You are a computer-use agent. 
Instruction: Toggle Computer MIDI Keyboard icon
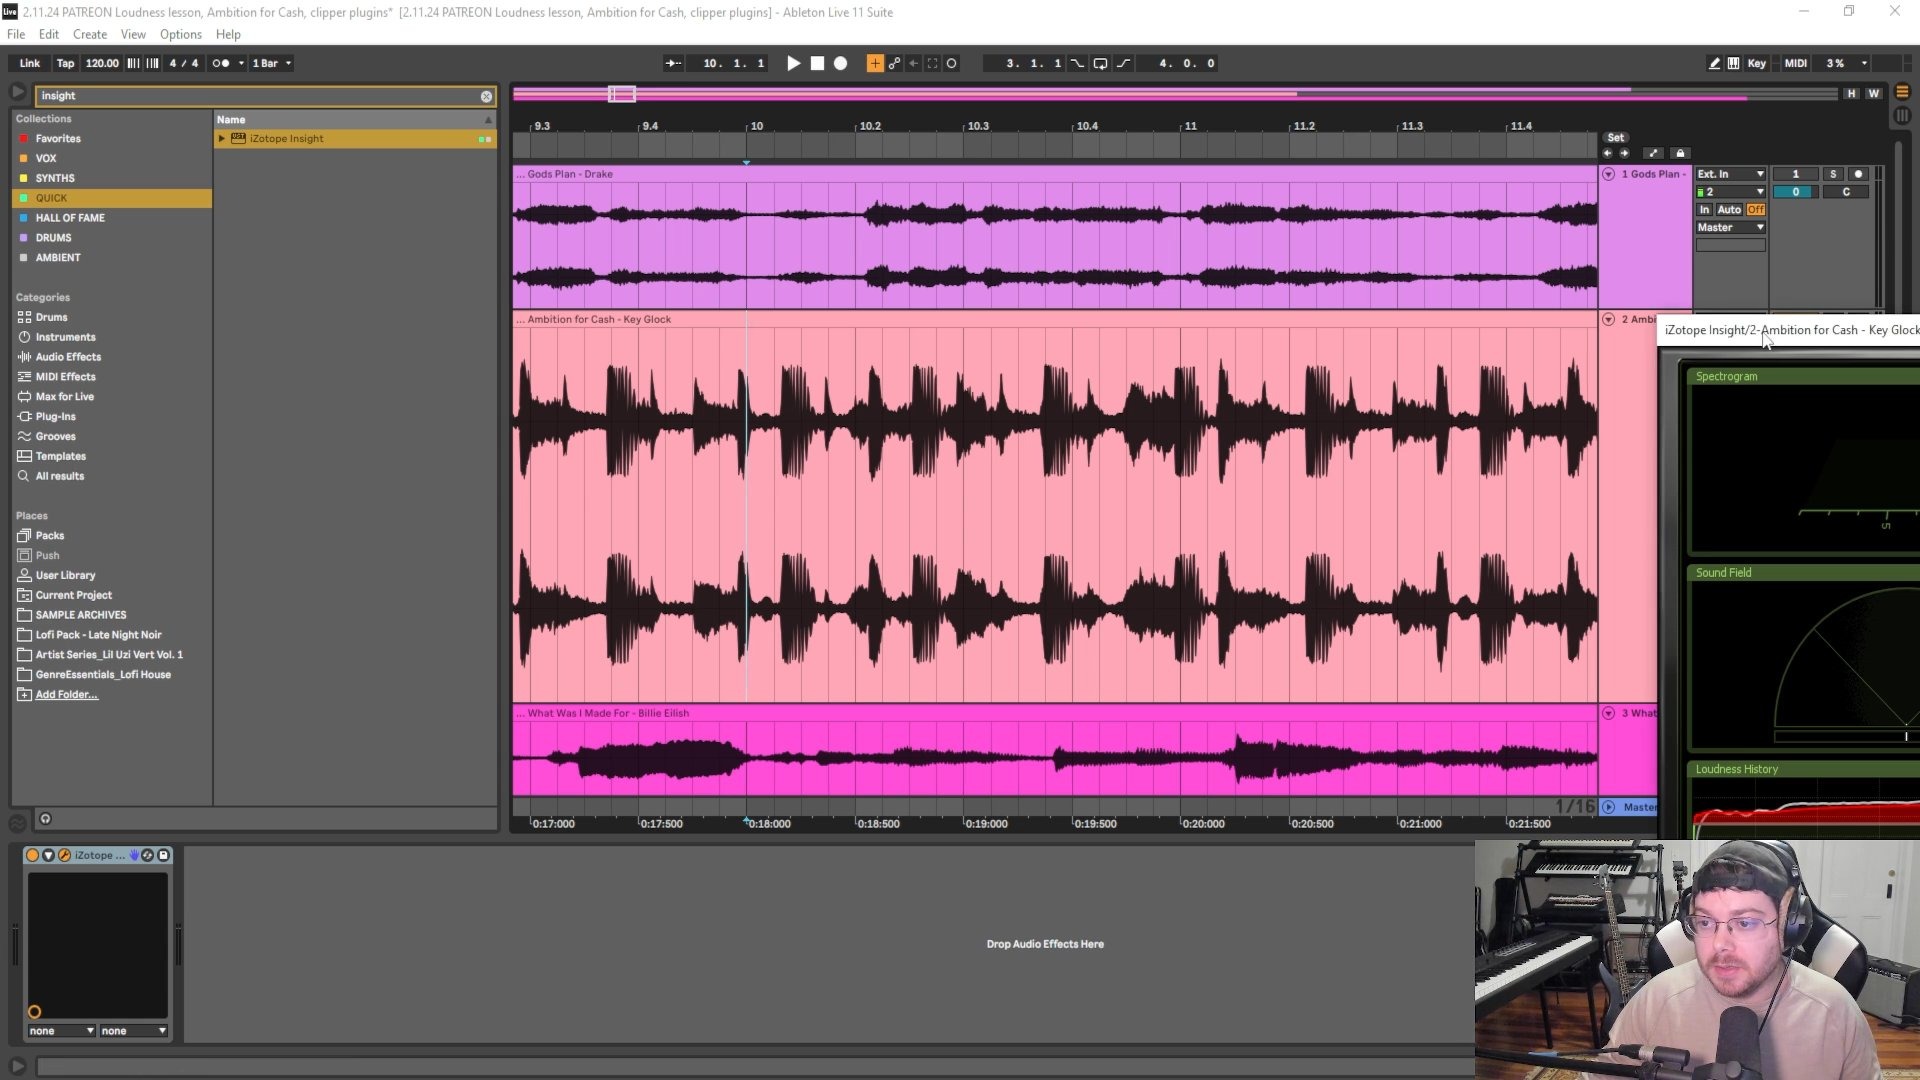pos(1733,63)
